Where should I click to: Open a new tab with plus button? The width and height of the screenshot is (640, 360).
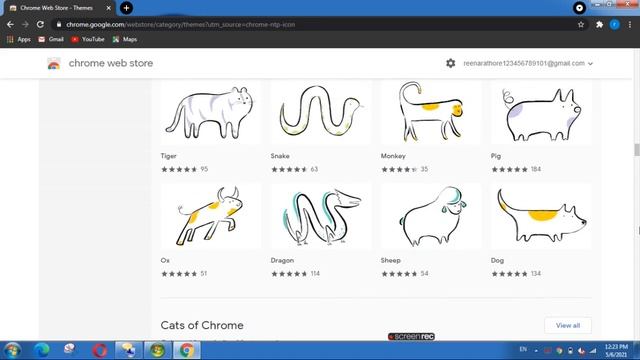click(126, 8)
